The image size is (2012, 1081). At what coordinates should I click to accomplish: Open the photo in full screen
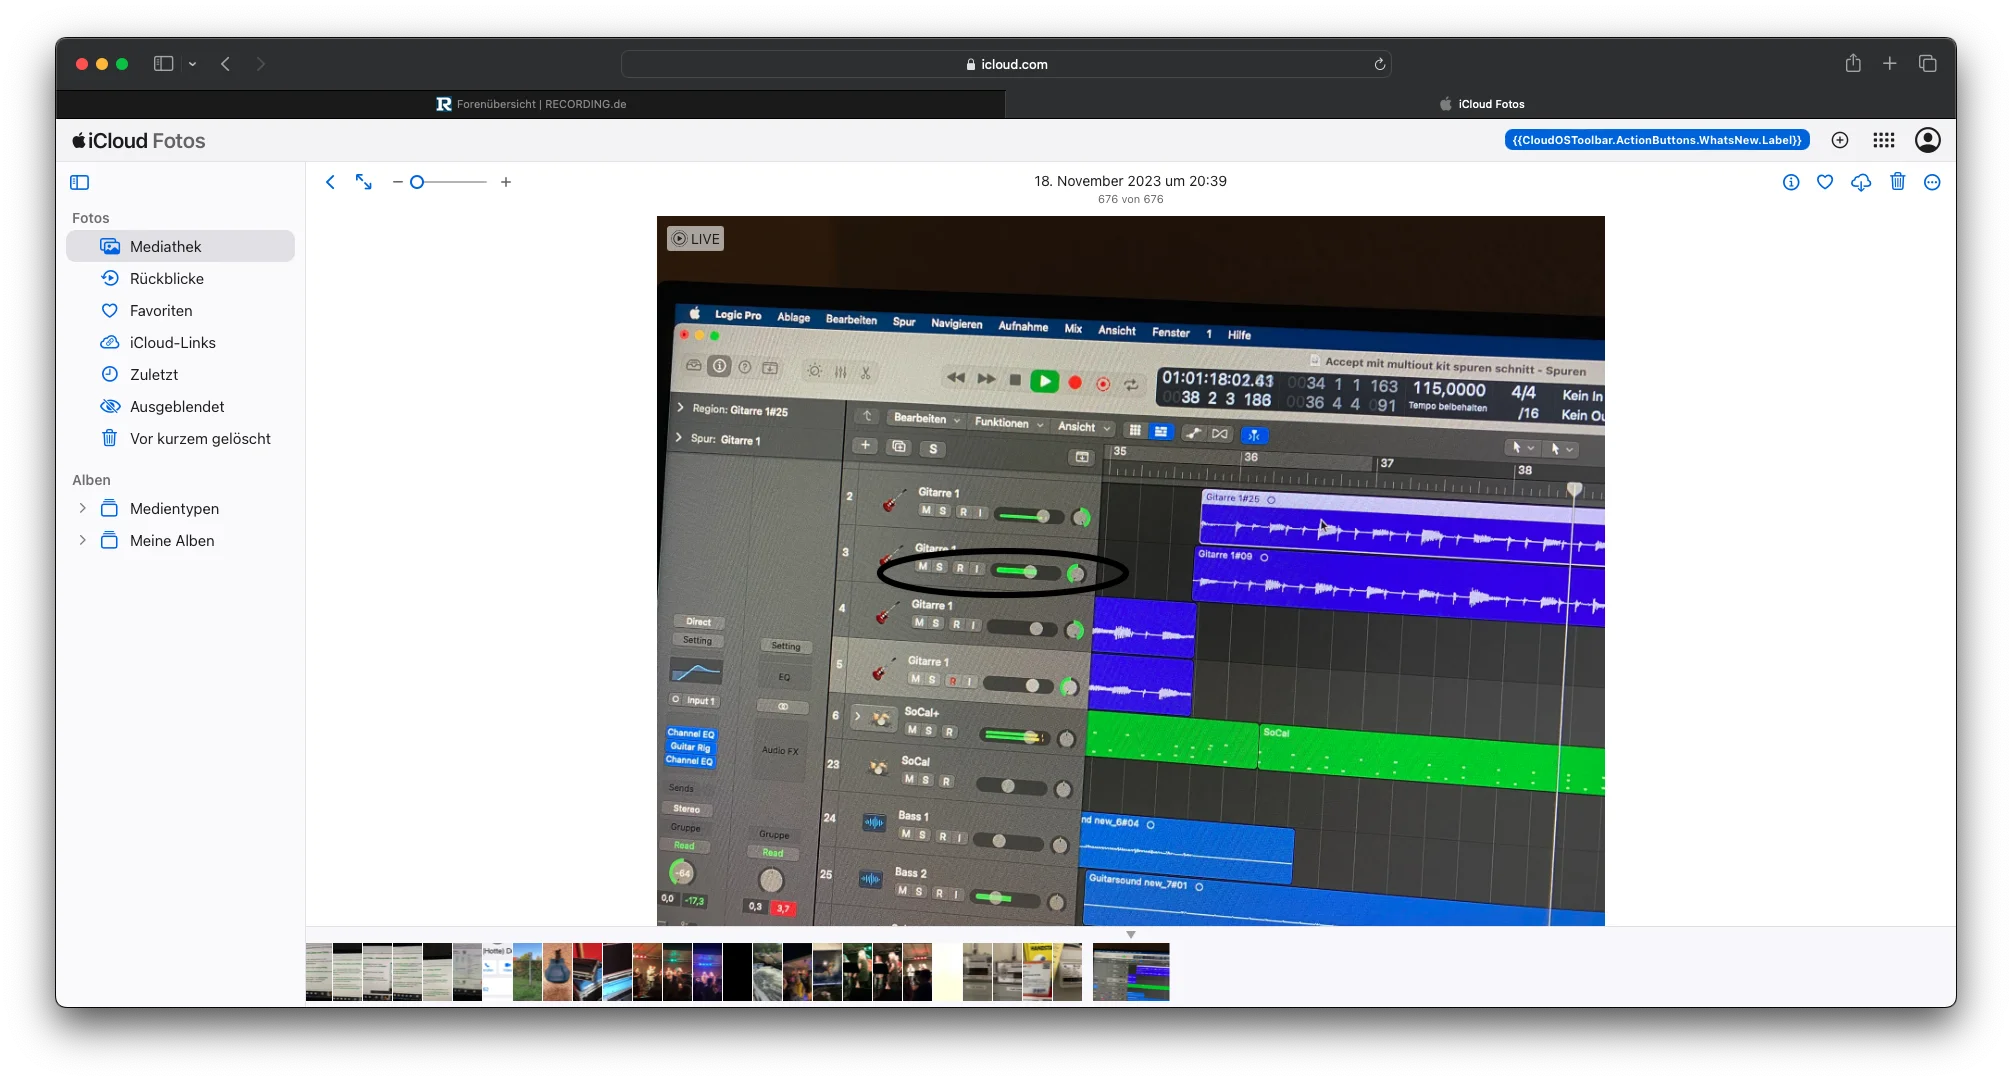[364, 182]
